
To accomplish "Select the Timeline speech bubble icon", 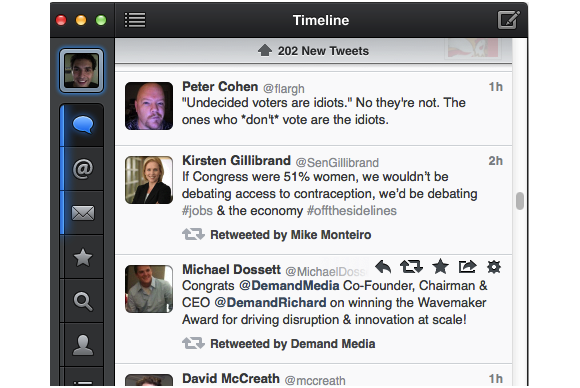I will pos(83,125).
